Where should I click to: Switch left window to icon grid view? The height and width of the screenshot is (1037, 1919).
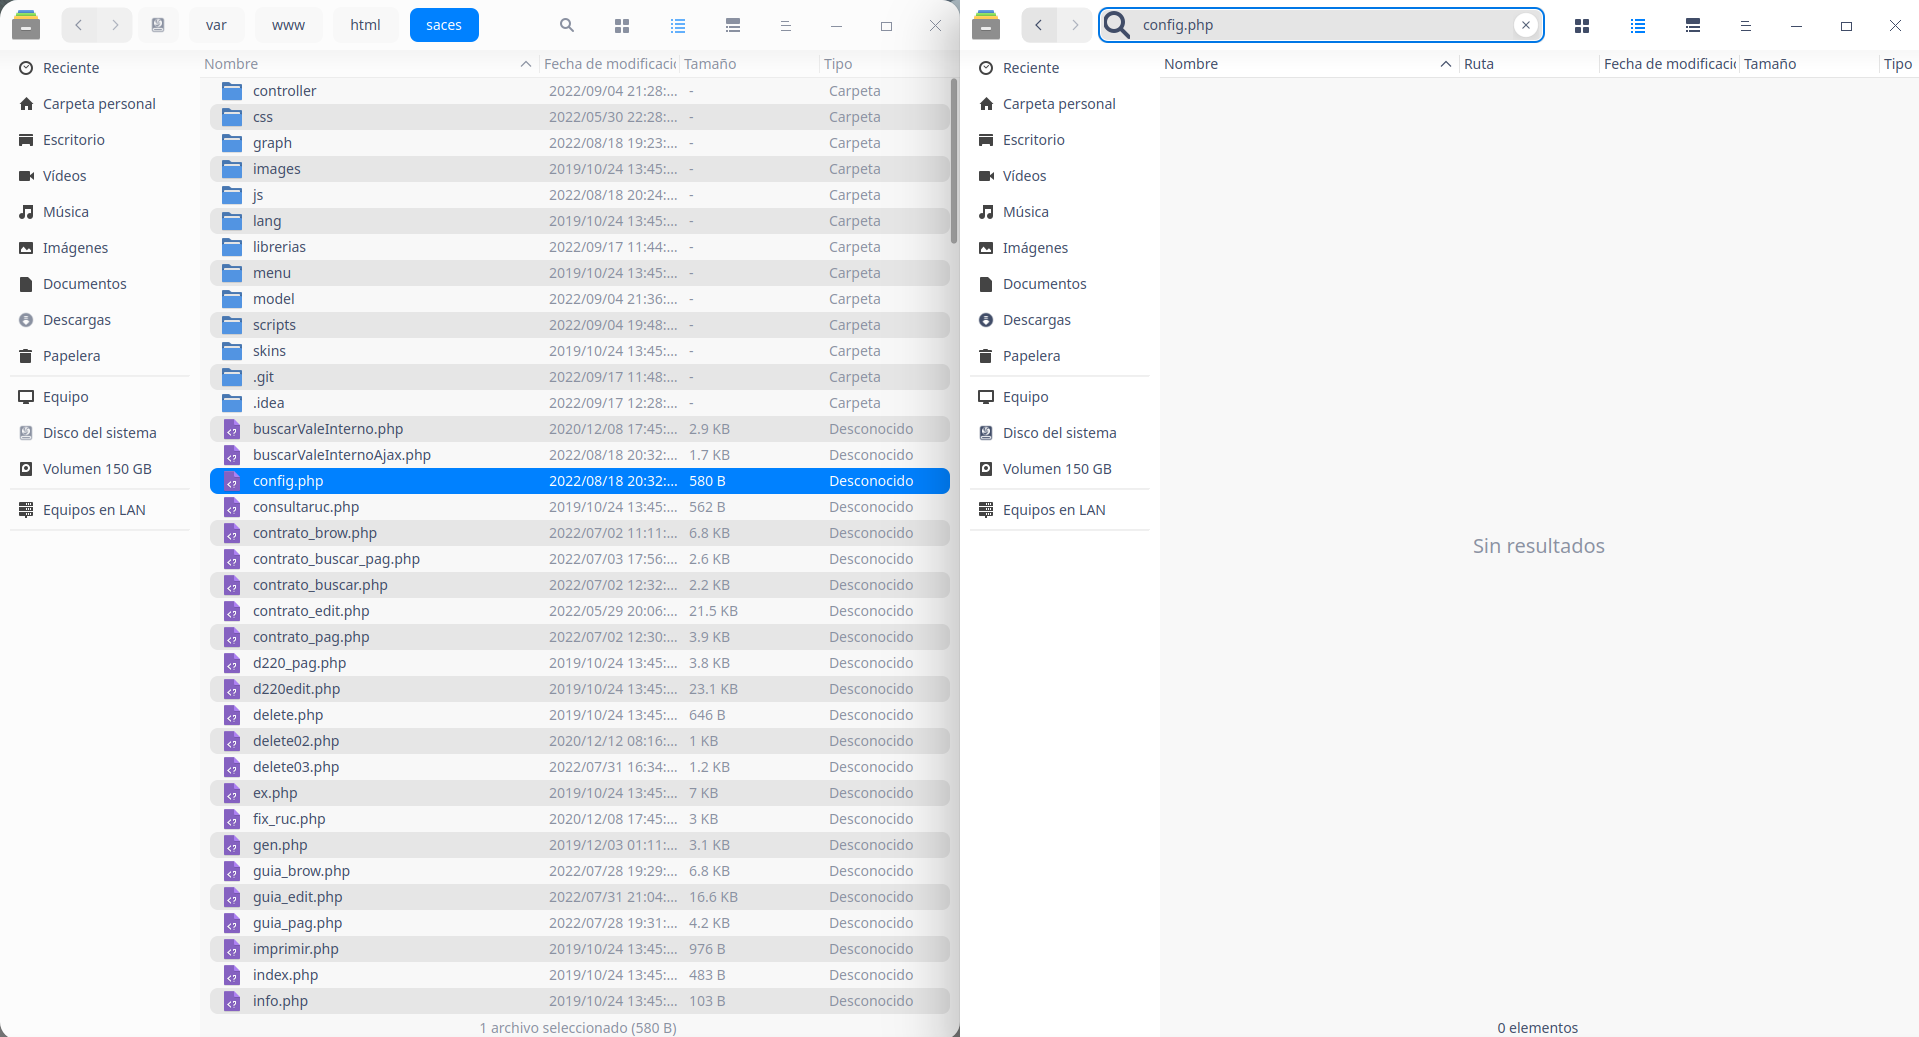[x=622, y=25]
